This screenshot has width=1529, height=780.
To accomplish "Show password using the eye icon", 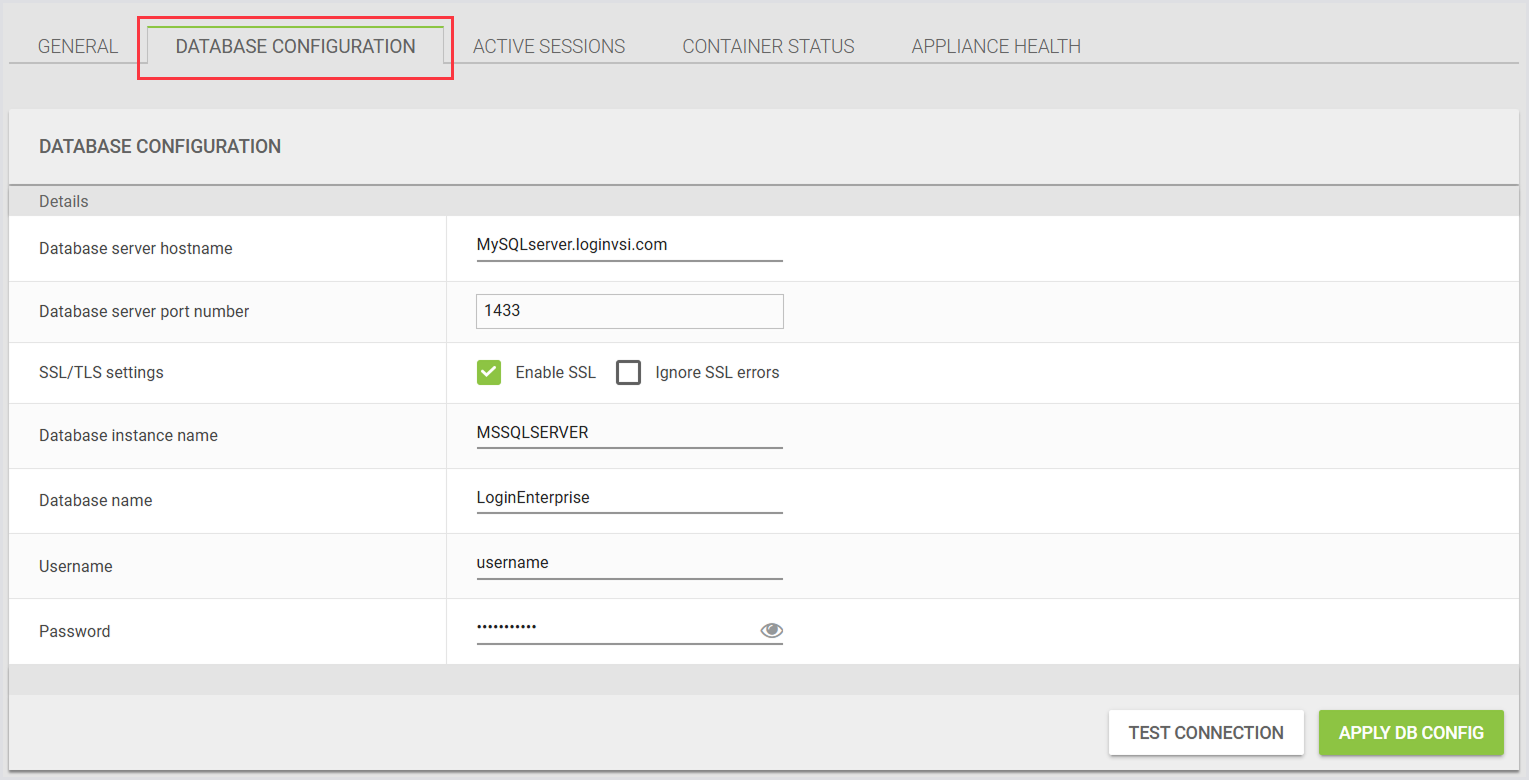I will point(771,630).
